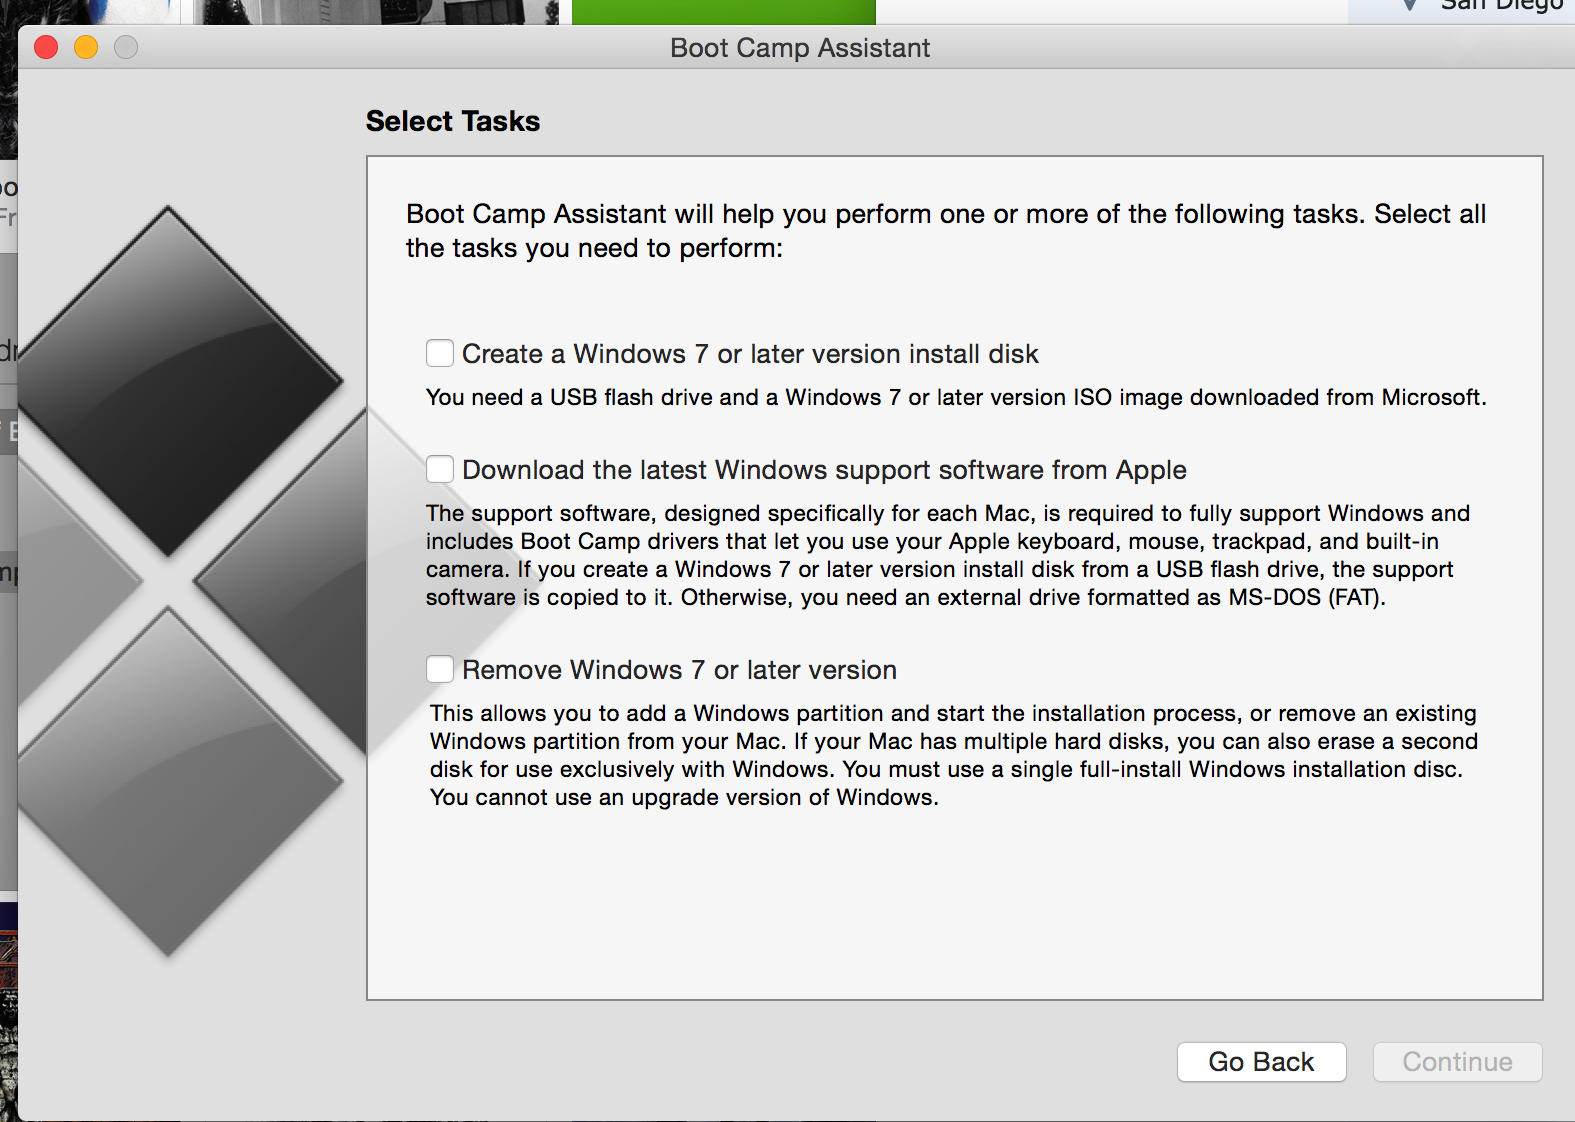
Task: Click the 'This allows you to add a Windows partition' paragraph
Action: [x=954, y=755]
